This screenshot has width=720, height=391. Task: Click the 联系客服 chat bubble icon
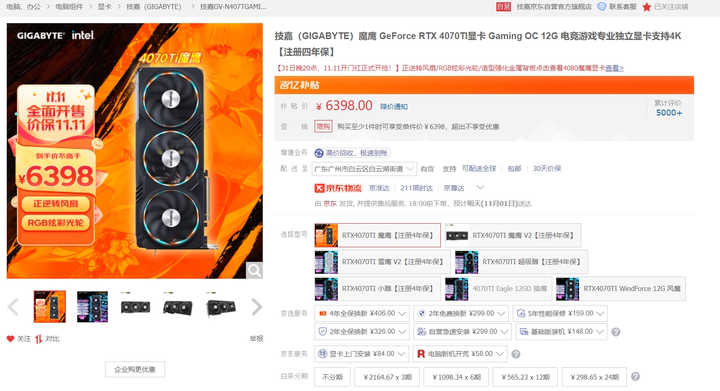(602, 6)
